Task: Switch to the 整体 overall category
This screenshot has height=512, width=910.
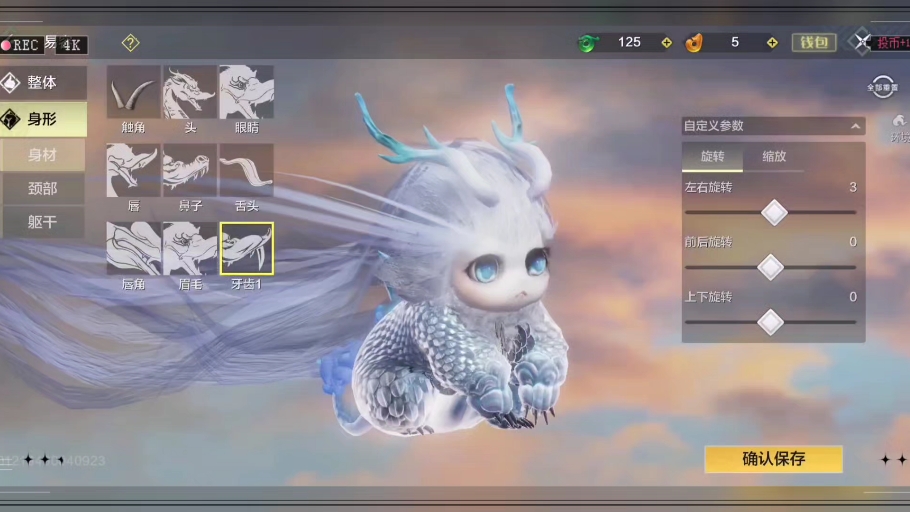Action: click(44, 82)
